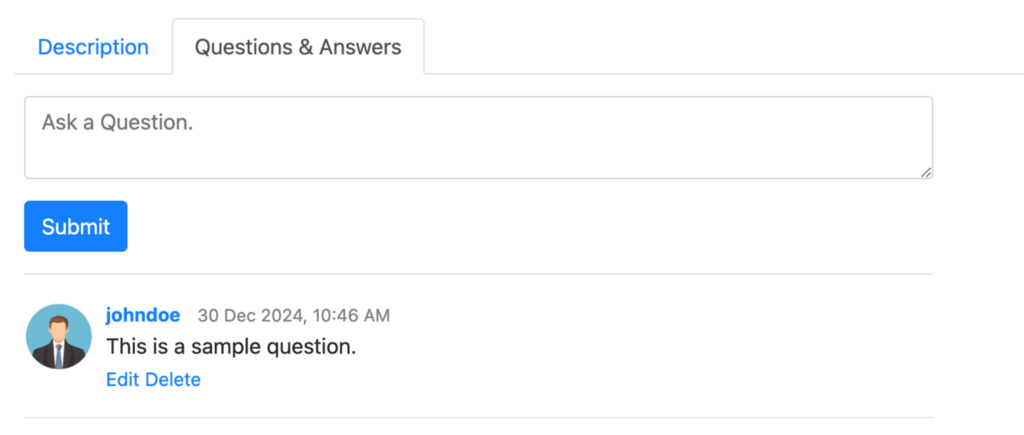Click the 10:46 AM post time label
The image size is (1024, 435).
[351, 316]
